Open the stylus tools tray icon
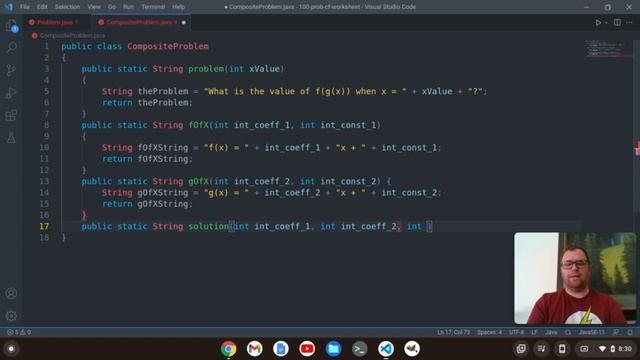Image resolution: width=640 pixels, height=360 pixels. click(x=542, y=349)
